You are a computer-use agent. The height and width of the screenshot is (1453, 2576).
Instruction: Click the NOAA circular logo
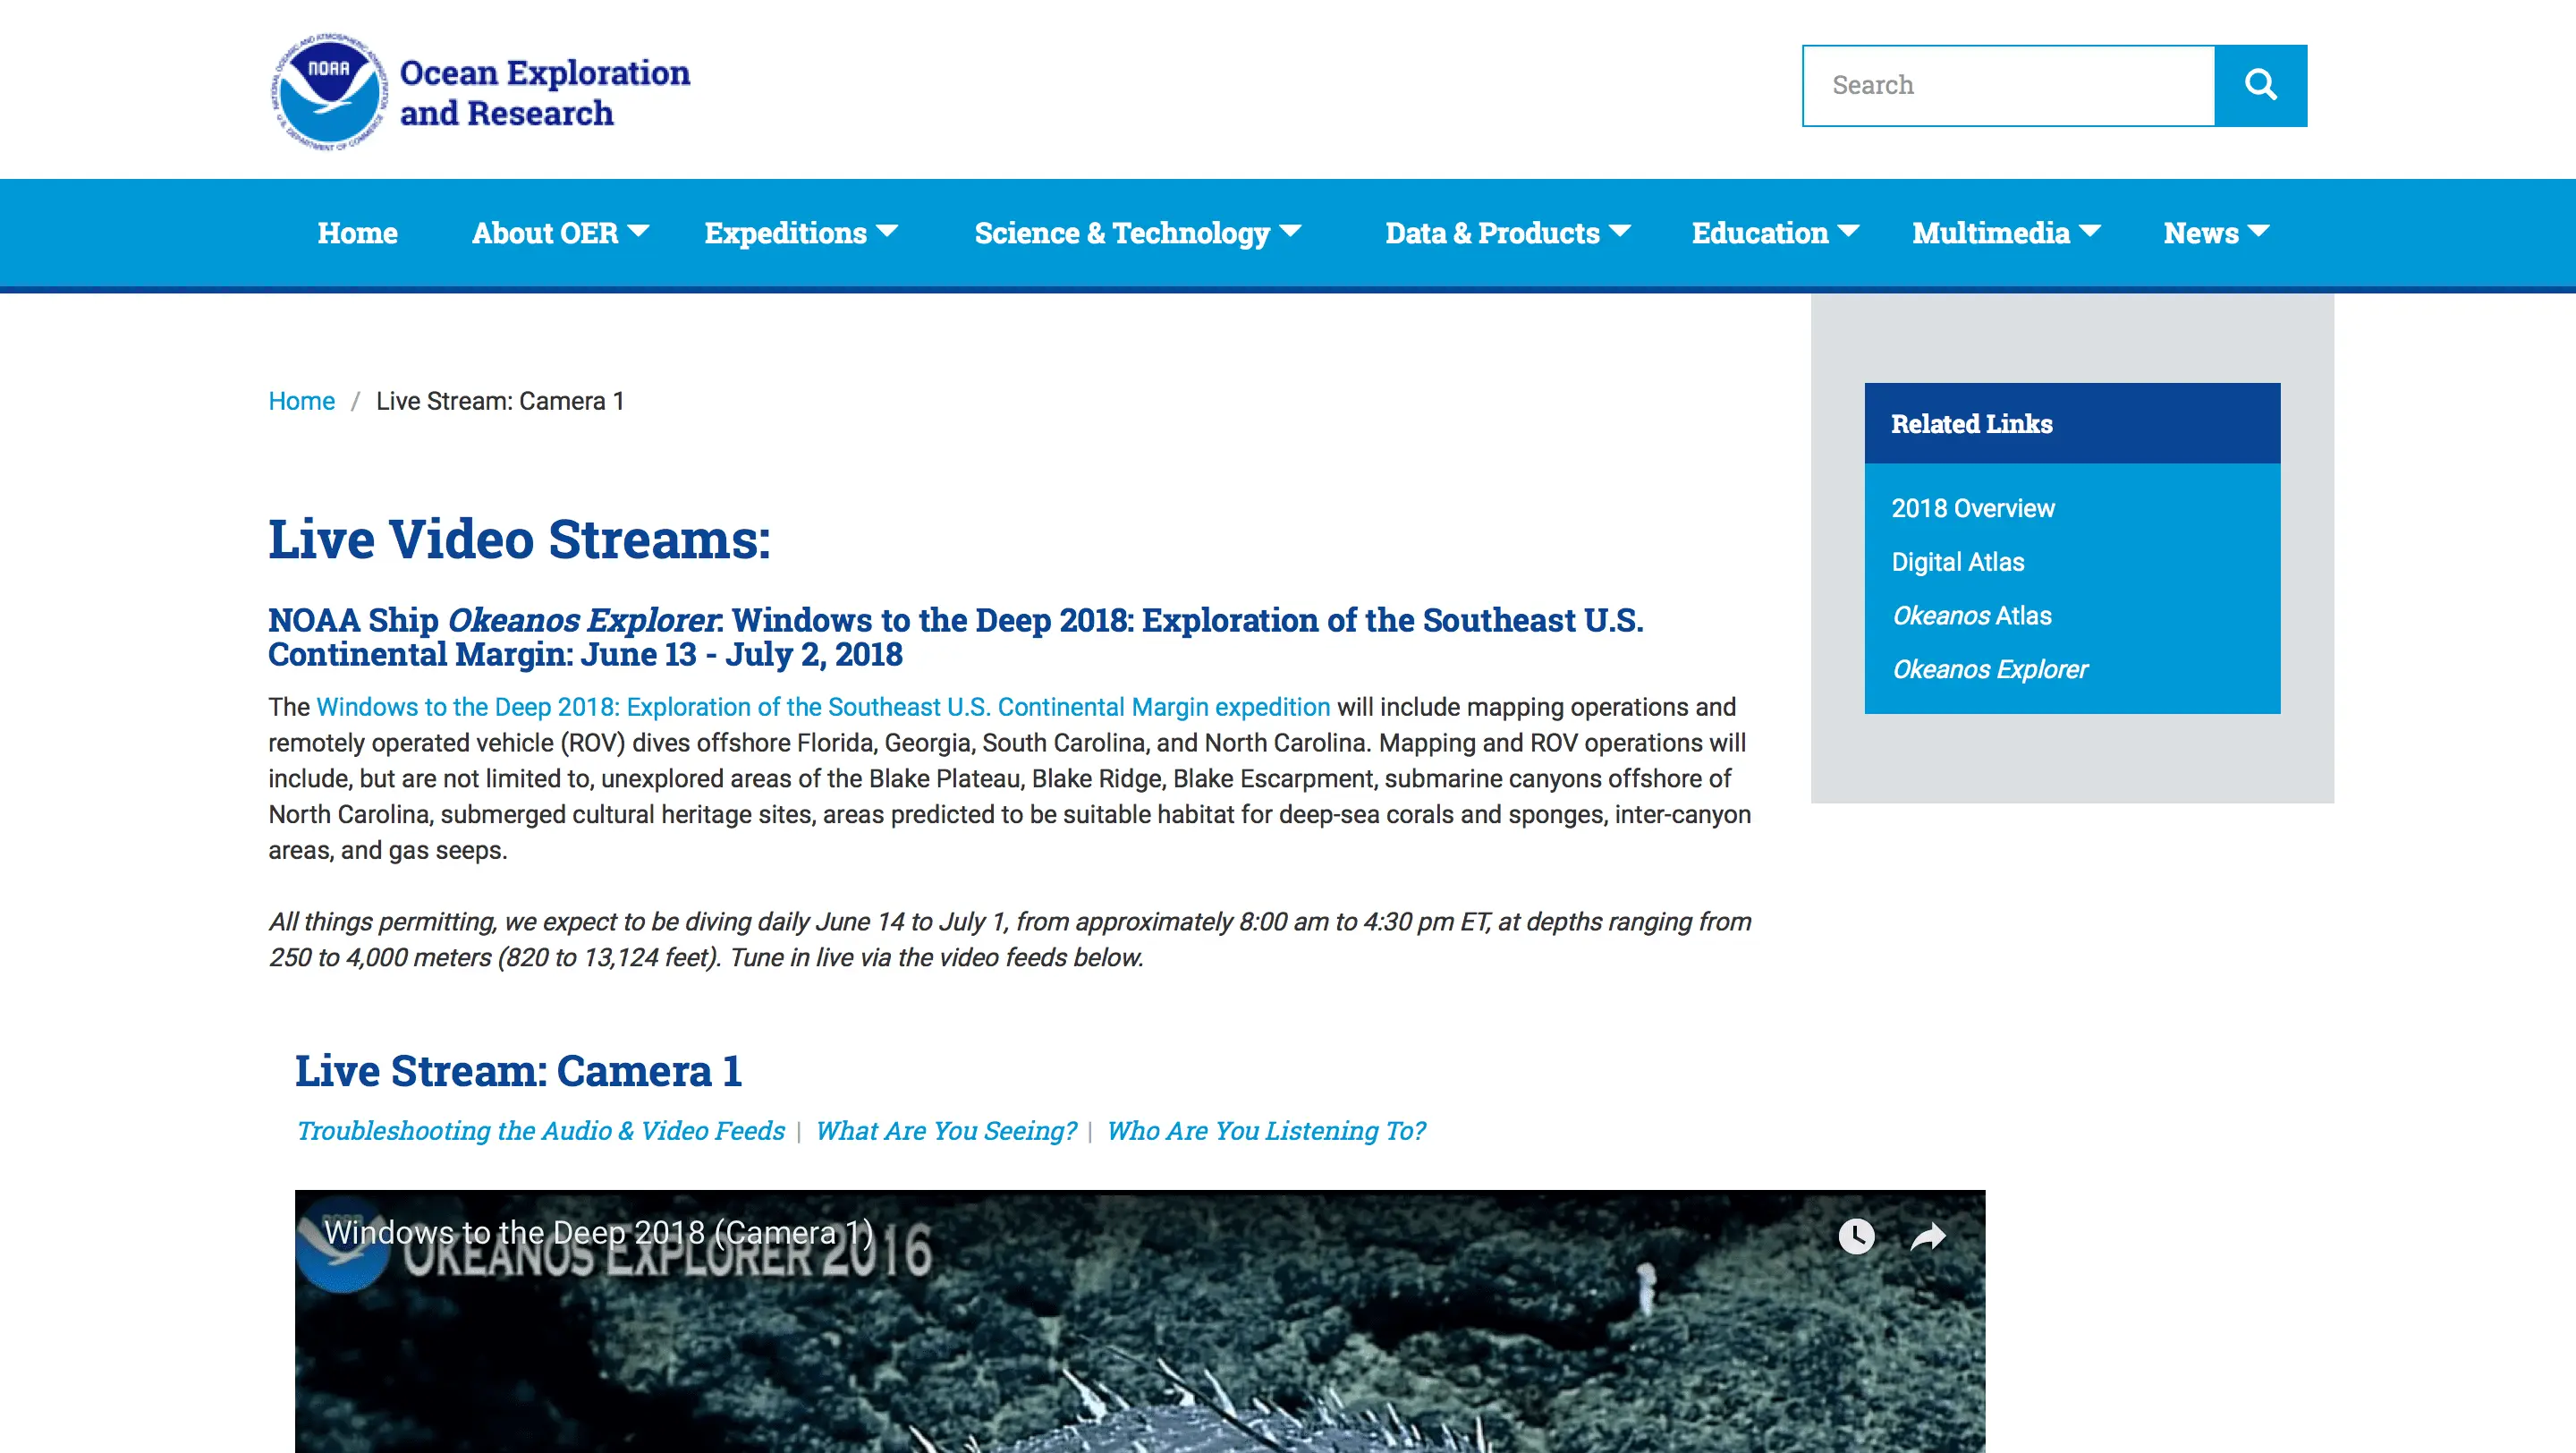330,92
